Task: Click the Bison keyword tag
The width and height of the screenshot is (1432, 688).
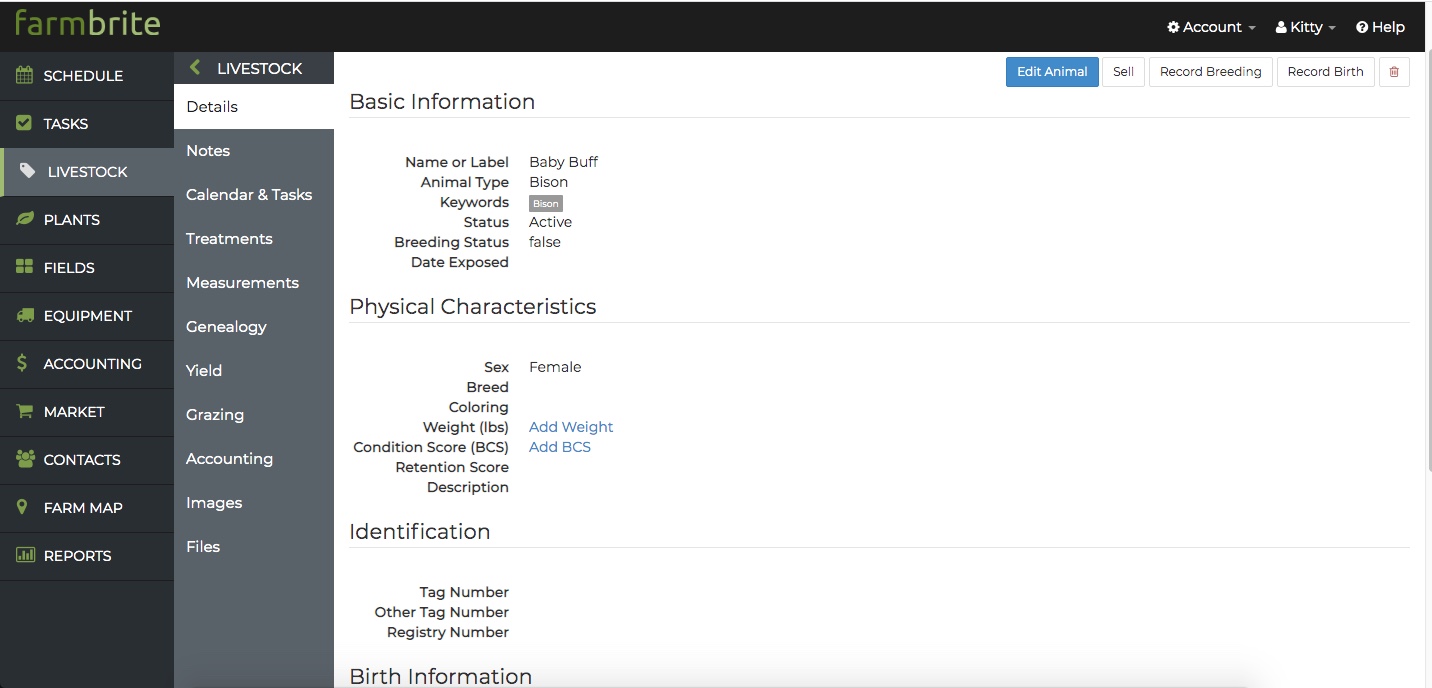Action: point(546,203)
